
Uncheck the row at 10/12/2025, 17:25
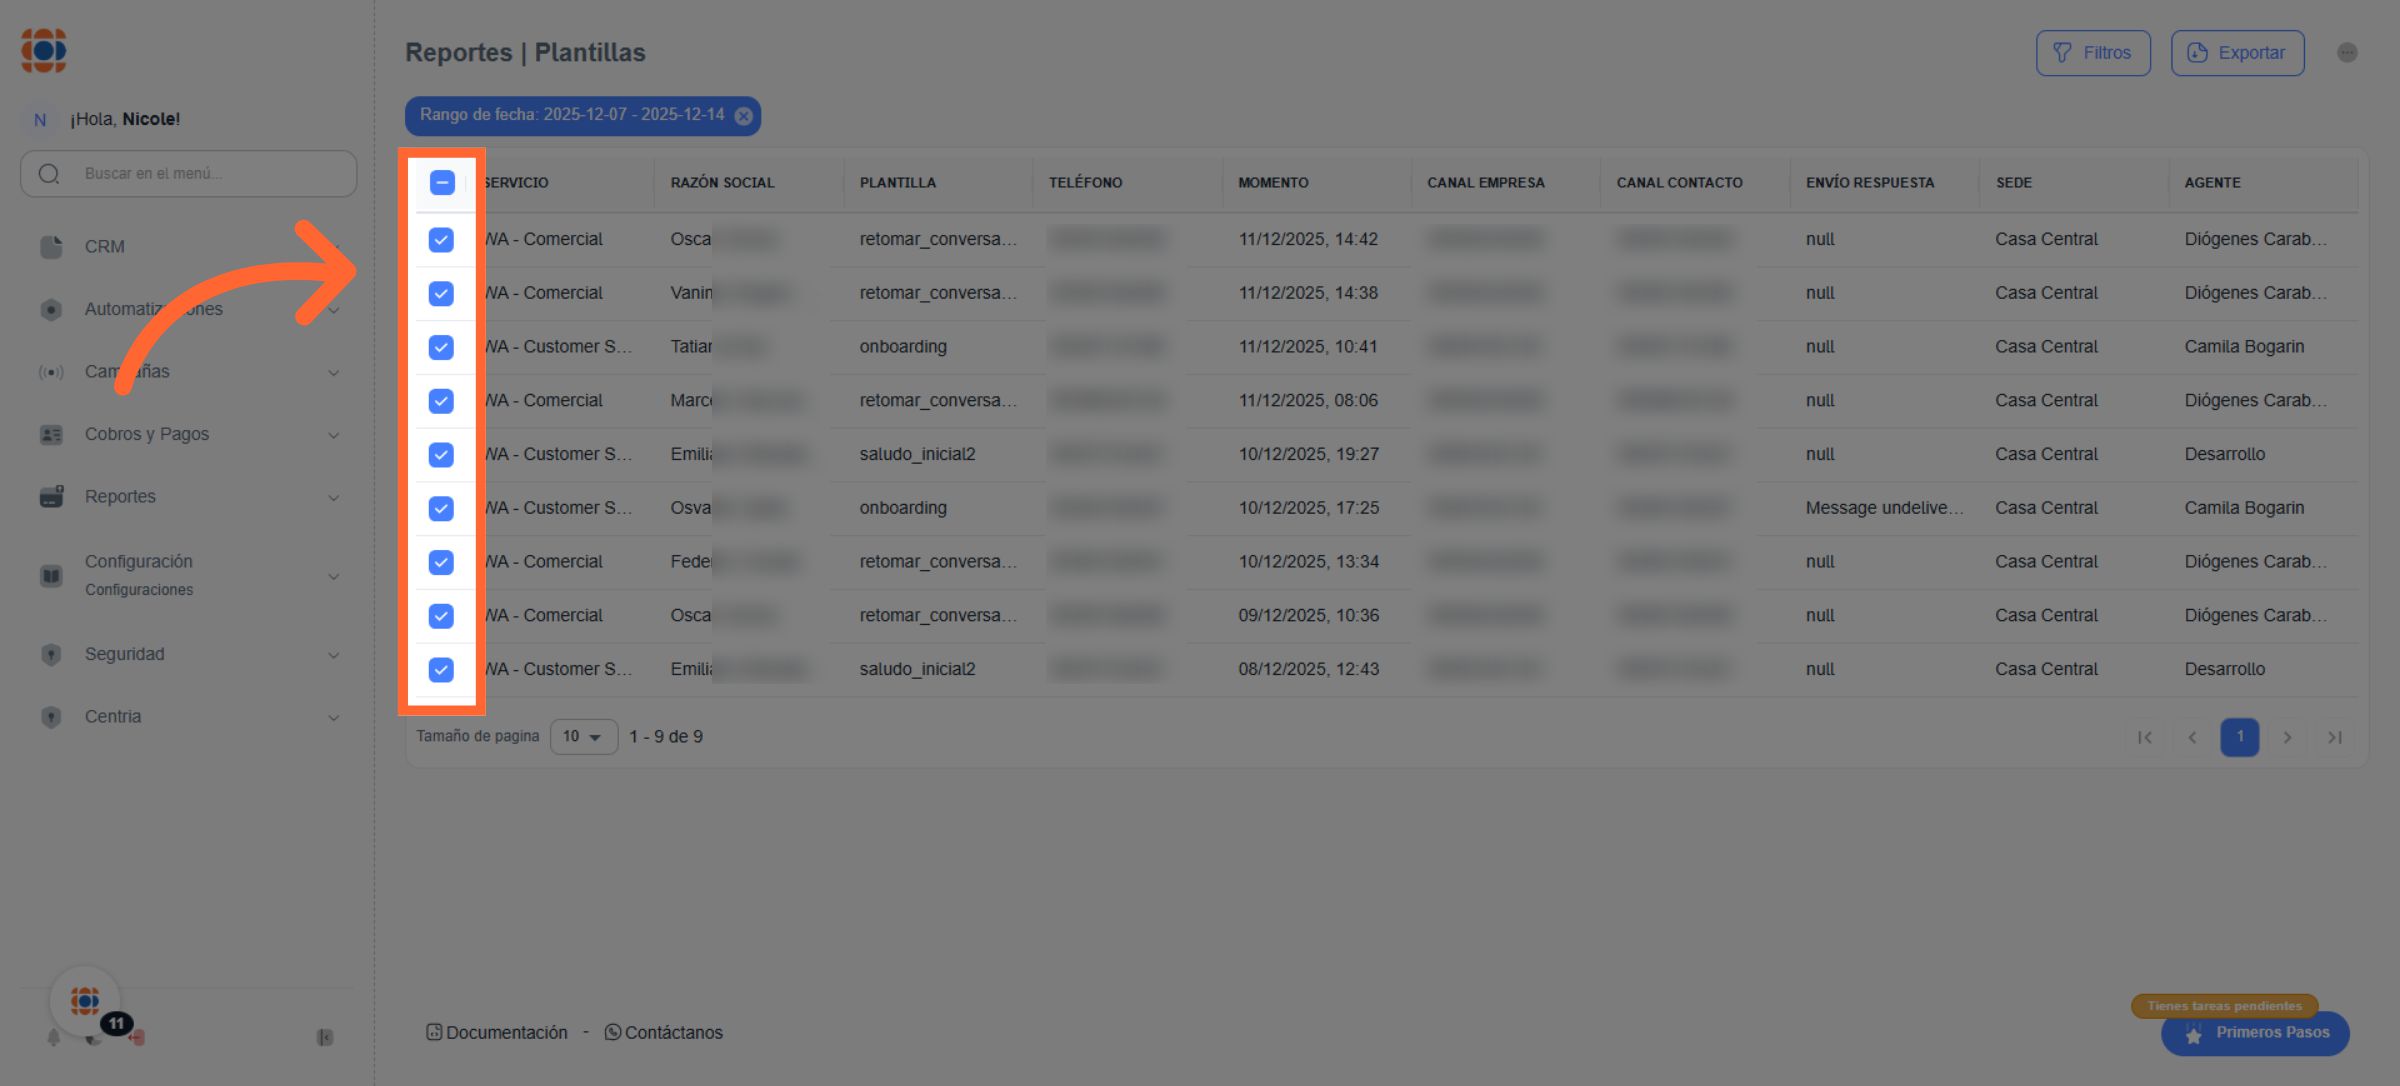(x=441, y=508)
